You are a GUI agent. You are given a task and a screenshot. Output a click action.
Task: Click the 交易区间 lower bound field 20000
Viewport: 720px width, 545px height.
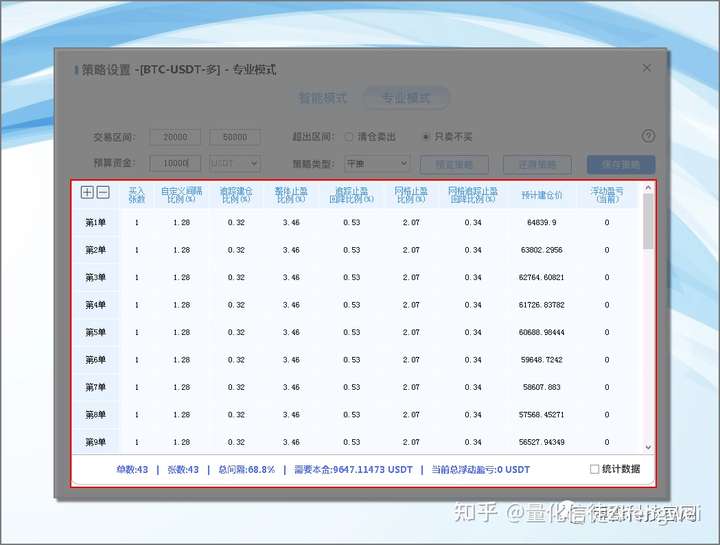(x=175, y=137)
